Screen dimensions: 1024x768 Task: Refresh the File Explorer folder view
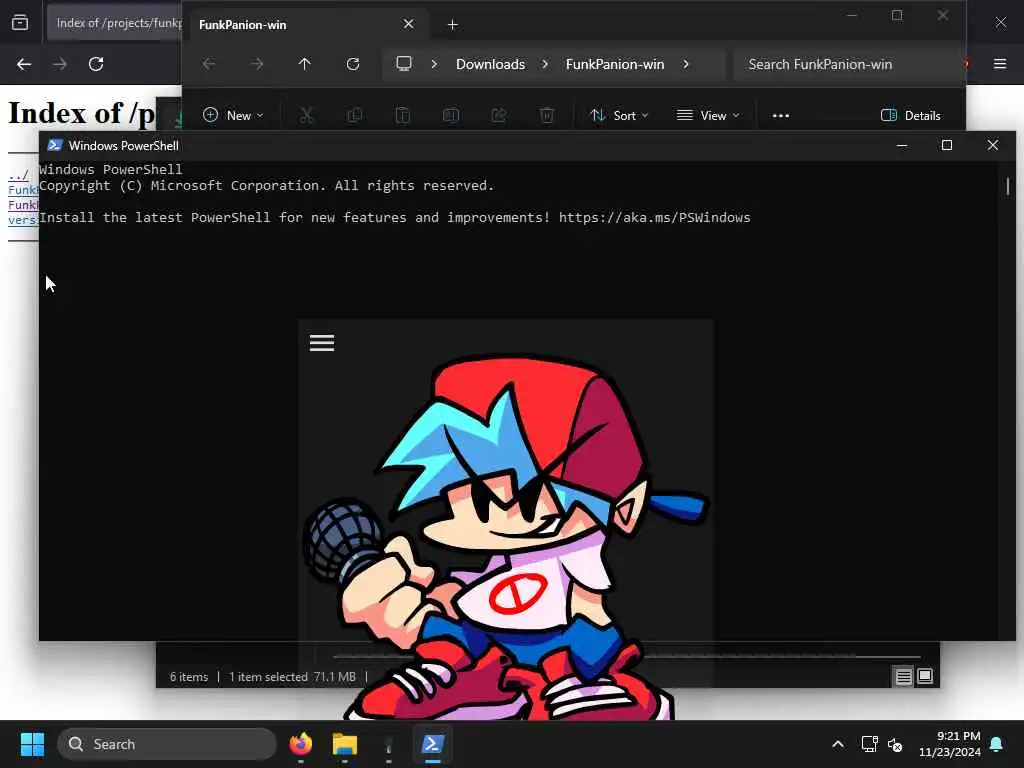353,63
